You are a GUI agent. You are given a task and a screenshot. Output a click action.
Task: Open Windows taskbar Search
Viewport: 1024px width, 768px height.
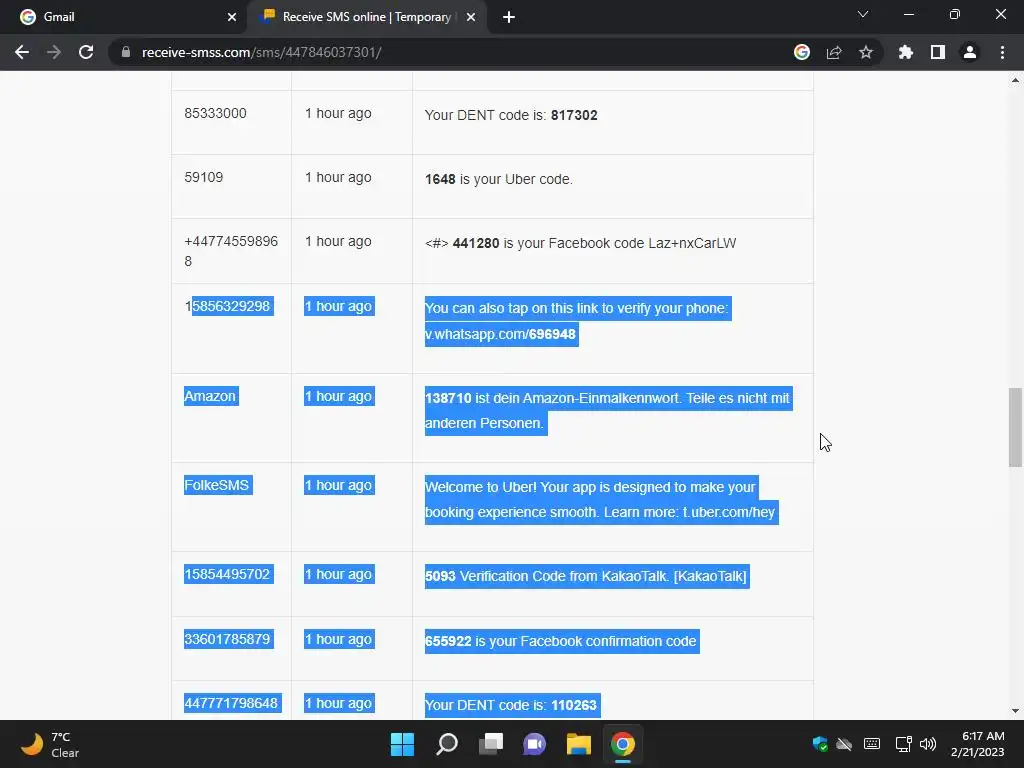pyautogui.click(x=447, y=744)
